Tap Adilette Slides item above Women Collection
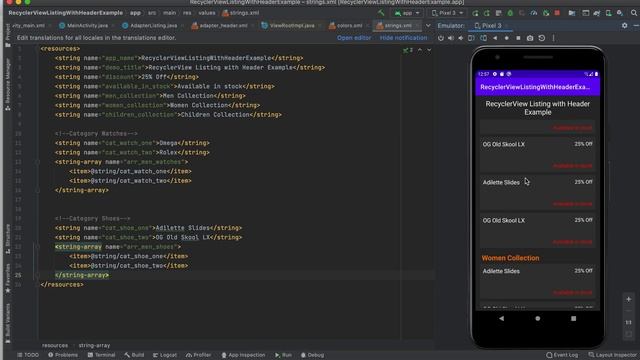 pyautogui.click(x=537, y=193)
